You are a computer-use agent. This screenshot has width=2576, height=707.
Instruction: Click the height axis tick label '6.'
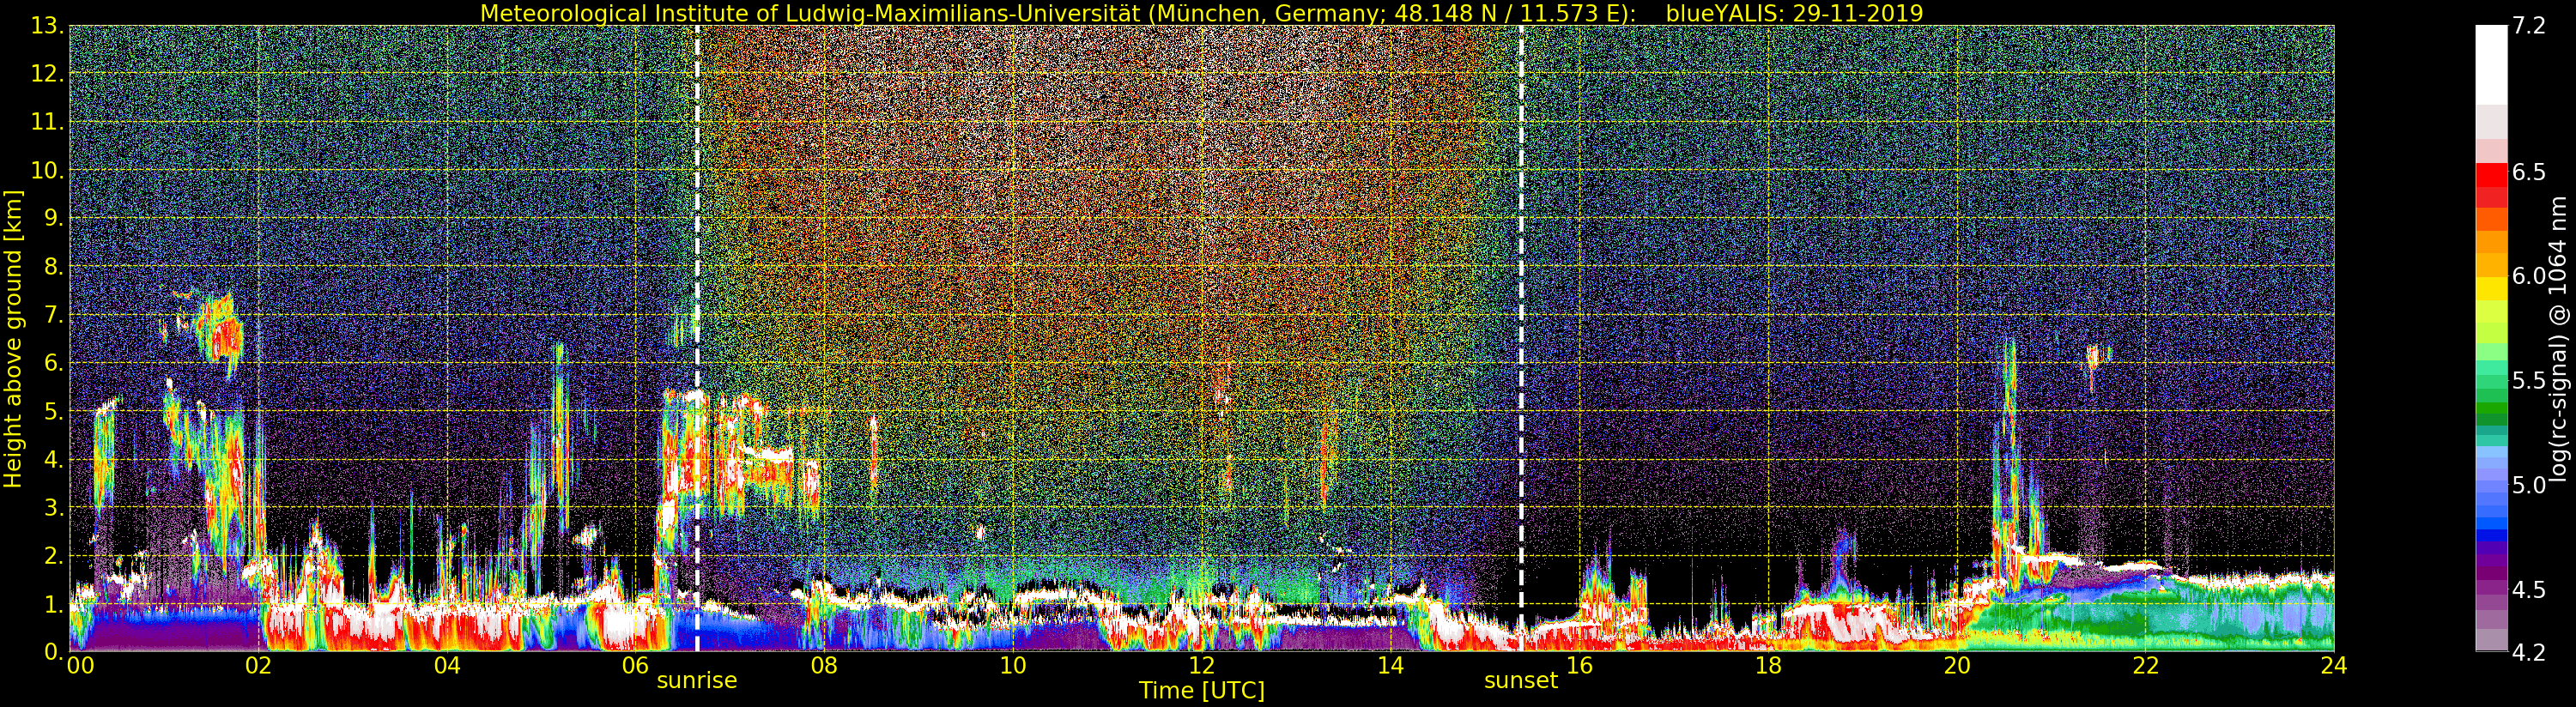[53, 363]
